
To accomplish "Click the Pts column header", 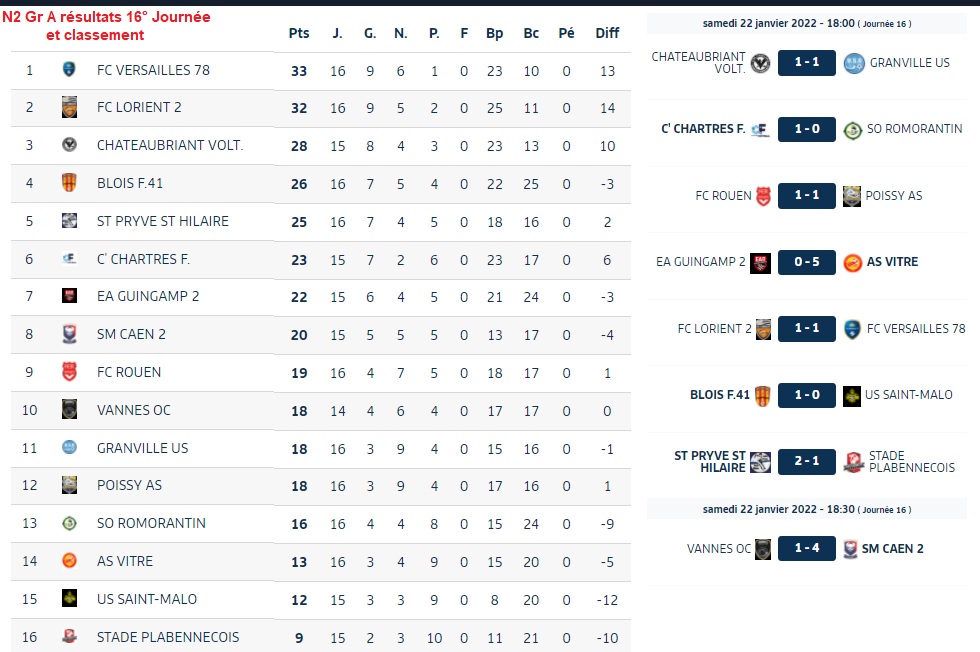I will pos(299,33).
